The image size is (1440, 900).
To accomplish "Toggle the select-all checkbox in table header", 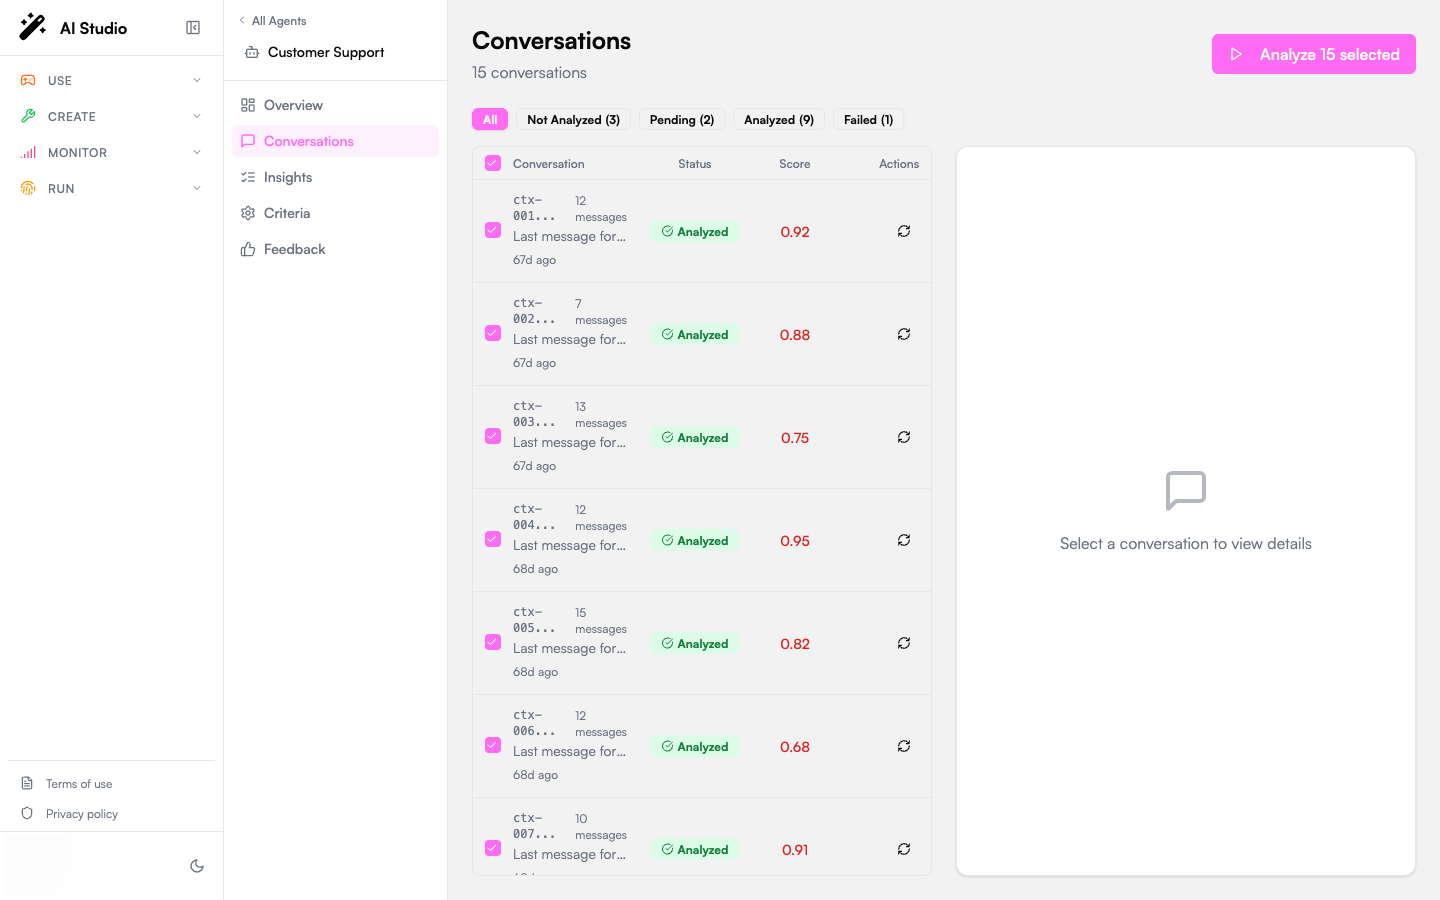I will 493,163.
